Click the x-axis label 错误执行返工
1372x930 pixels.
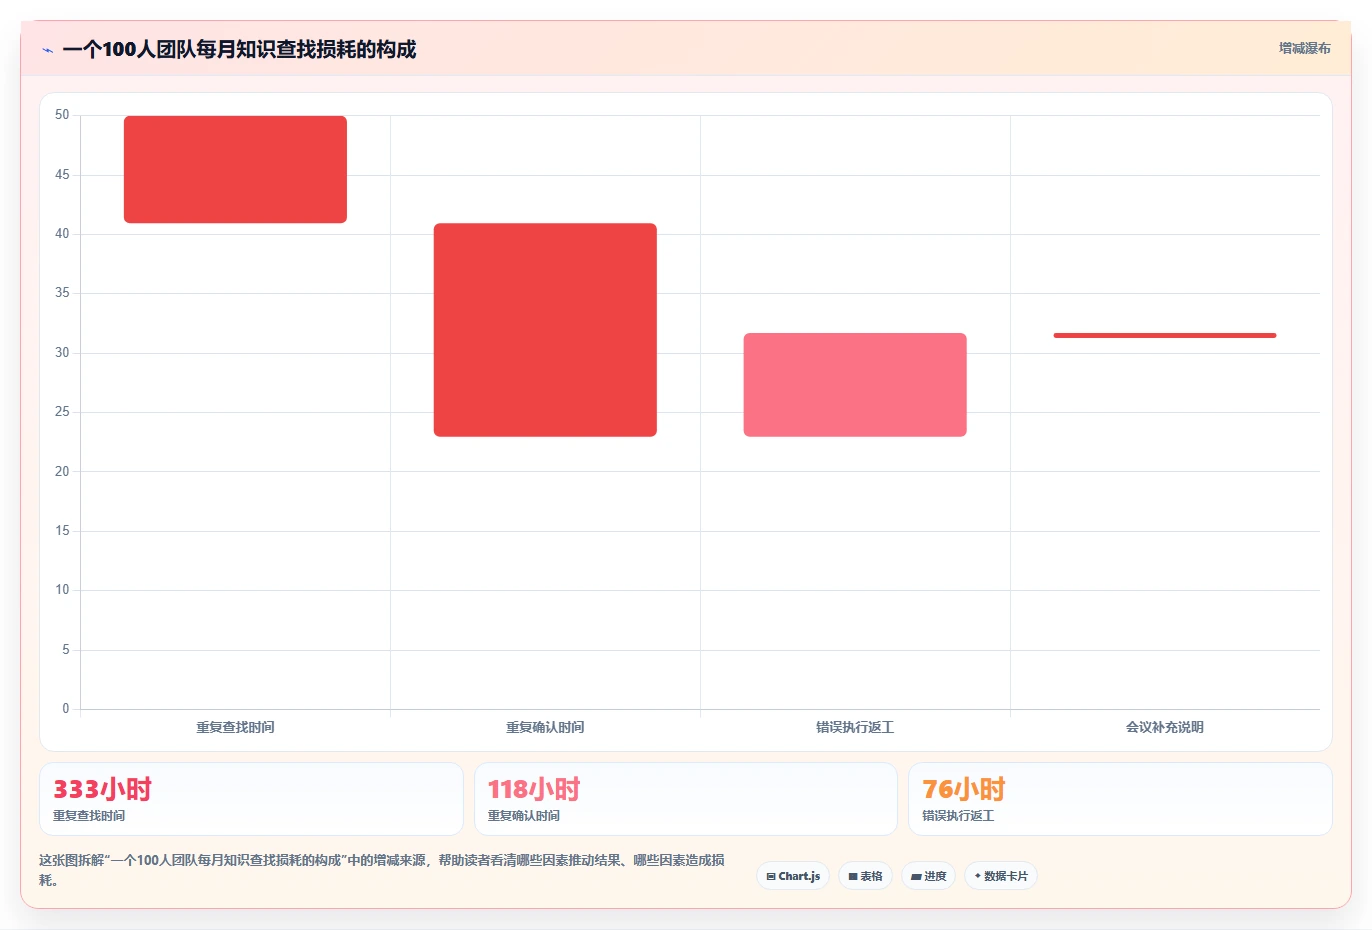click(x=855, y=727)
